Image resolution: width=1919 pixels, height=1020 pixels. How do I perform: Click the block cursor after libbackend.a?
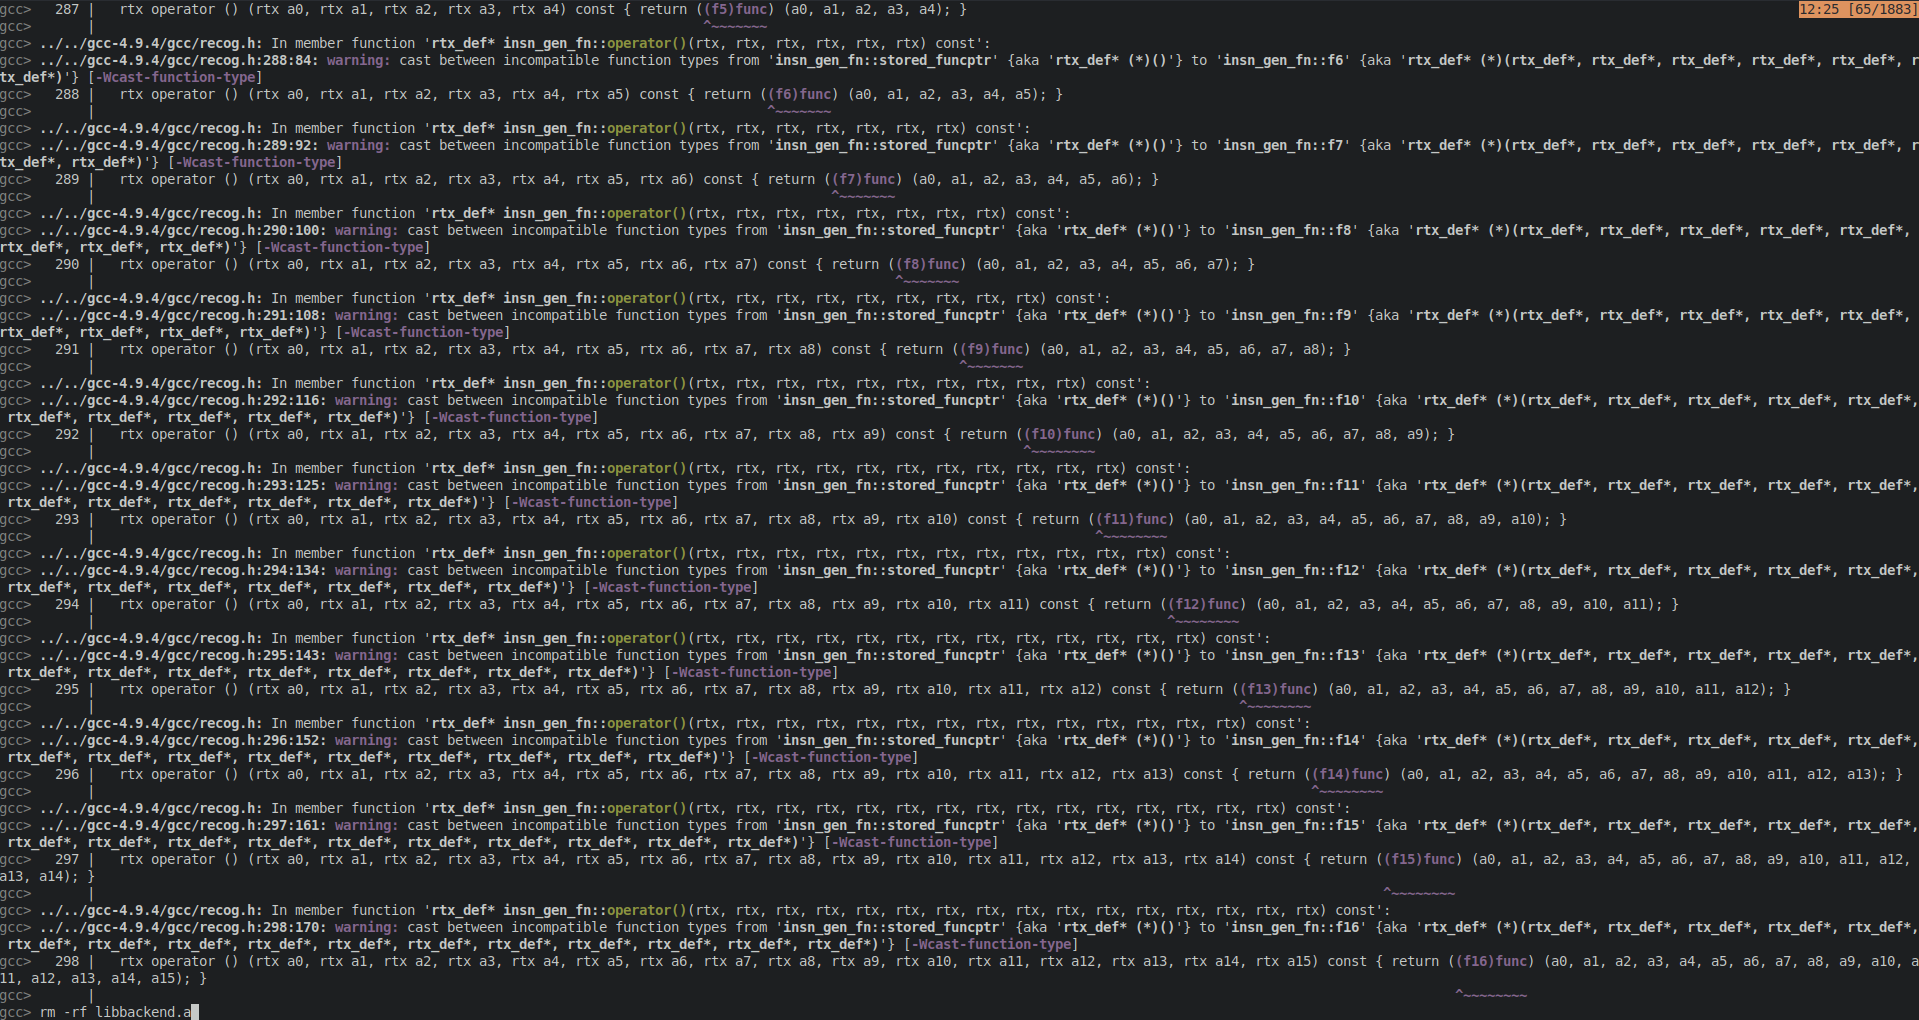click(x=195, y=1012)
